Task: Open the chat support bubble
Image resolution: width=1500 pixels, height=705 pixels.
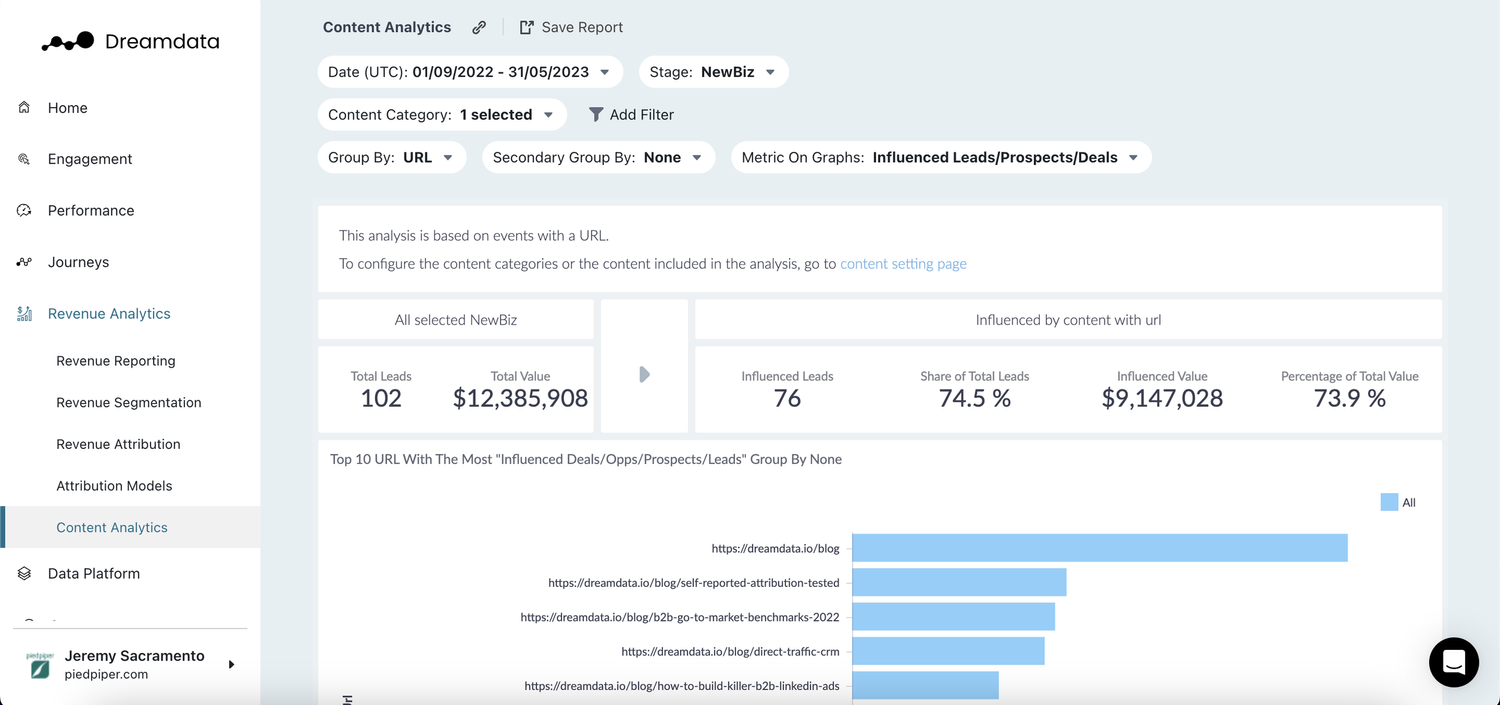Action: [1454, 662]
